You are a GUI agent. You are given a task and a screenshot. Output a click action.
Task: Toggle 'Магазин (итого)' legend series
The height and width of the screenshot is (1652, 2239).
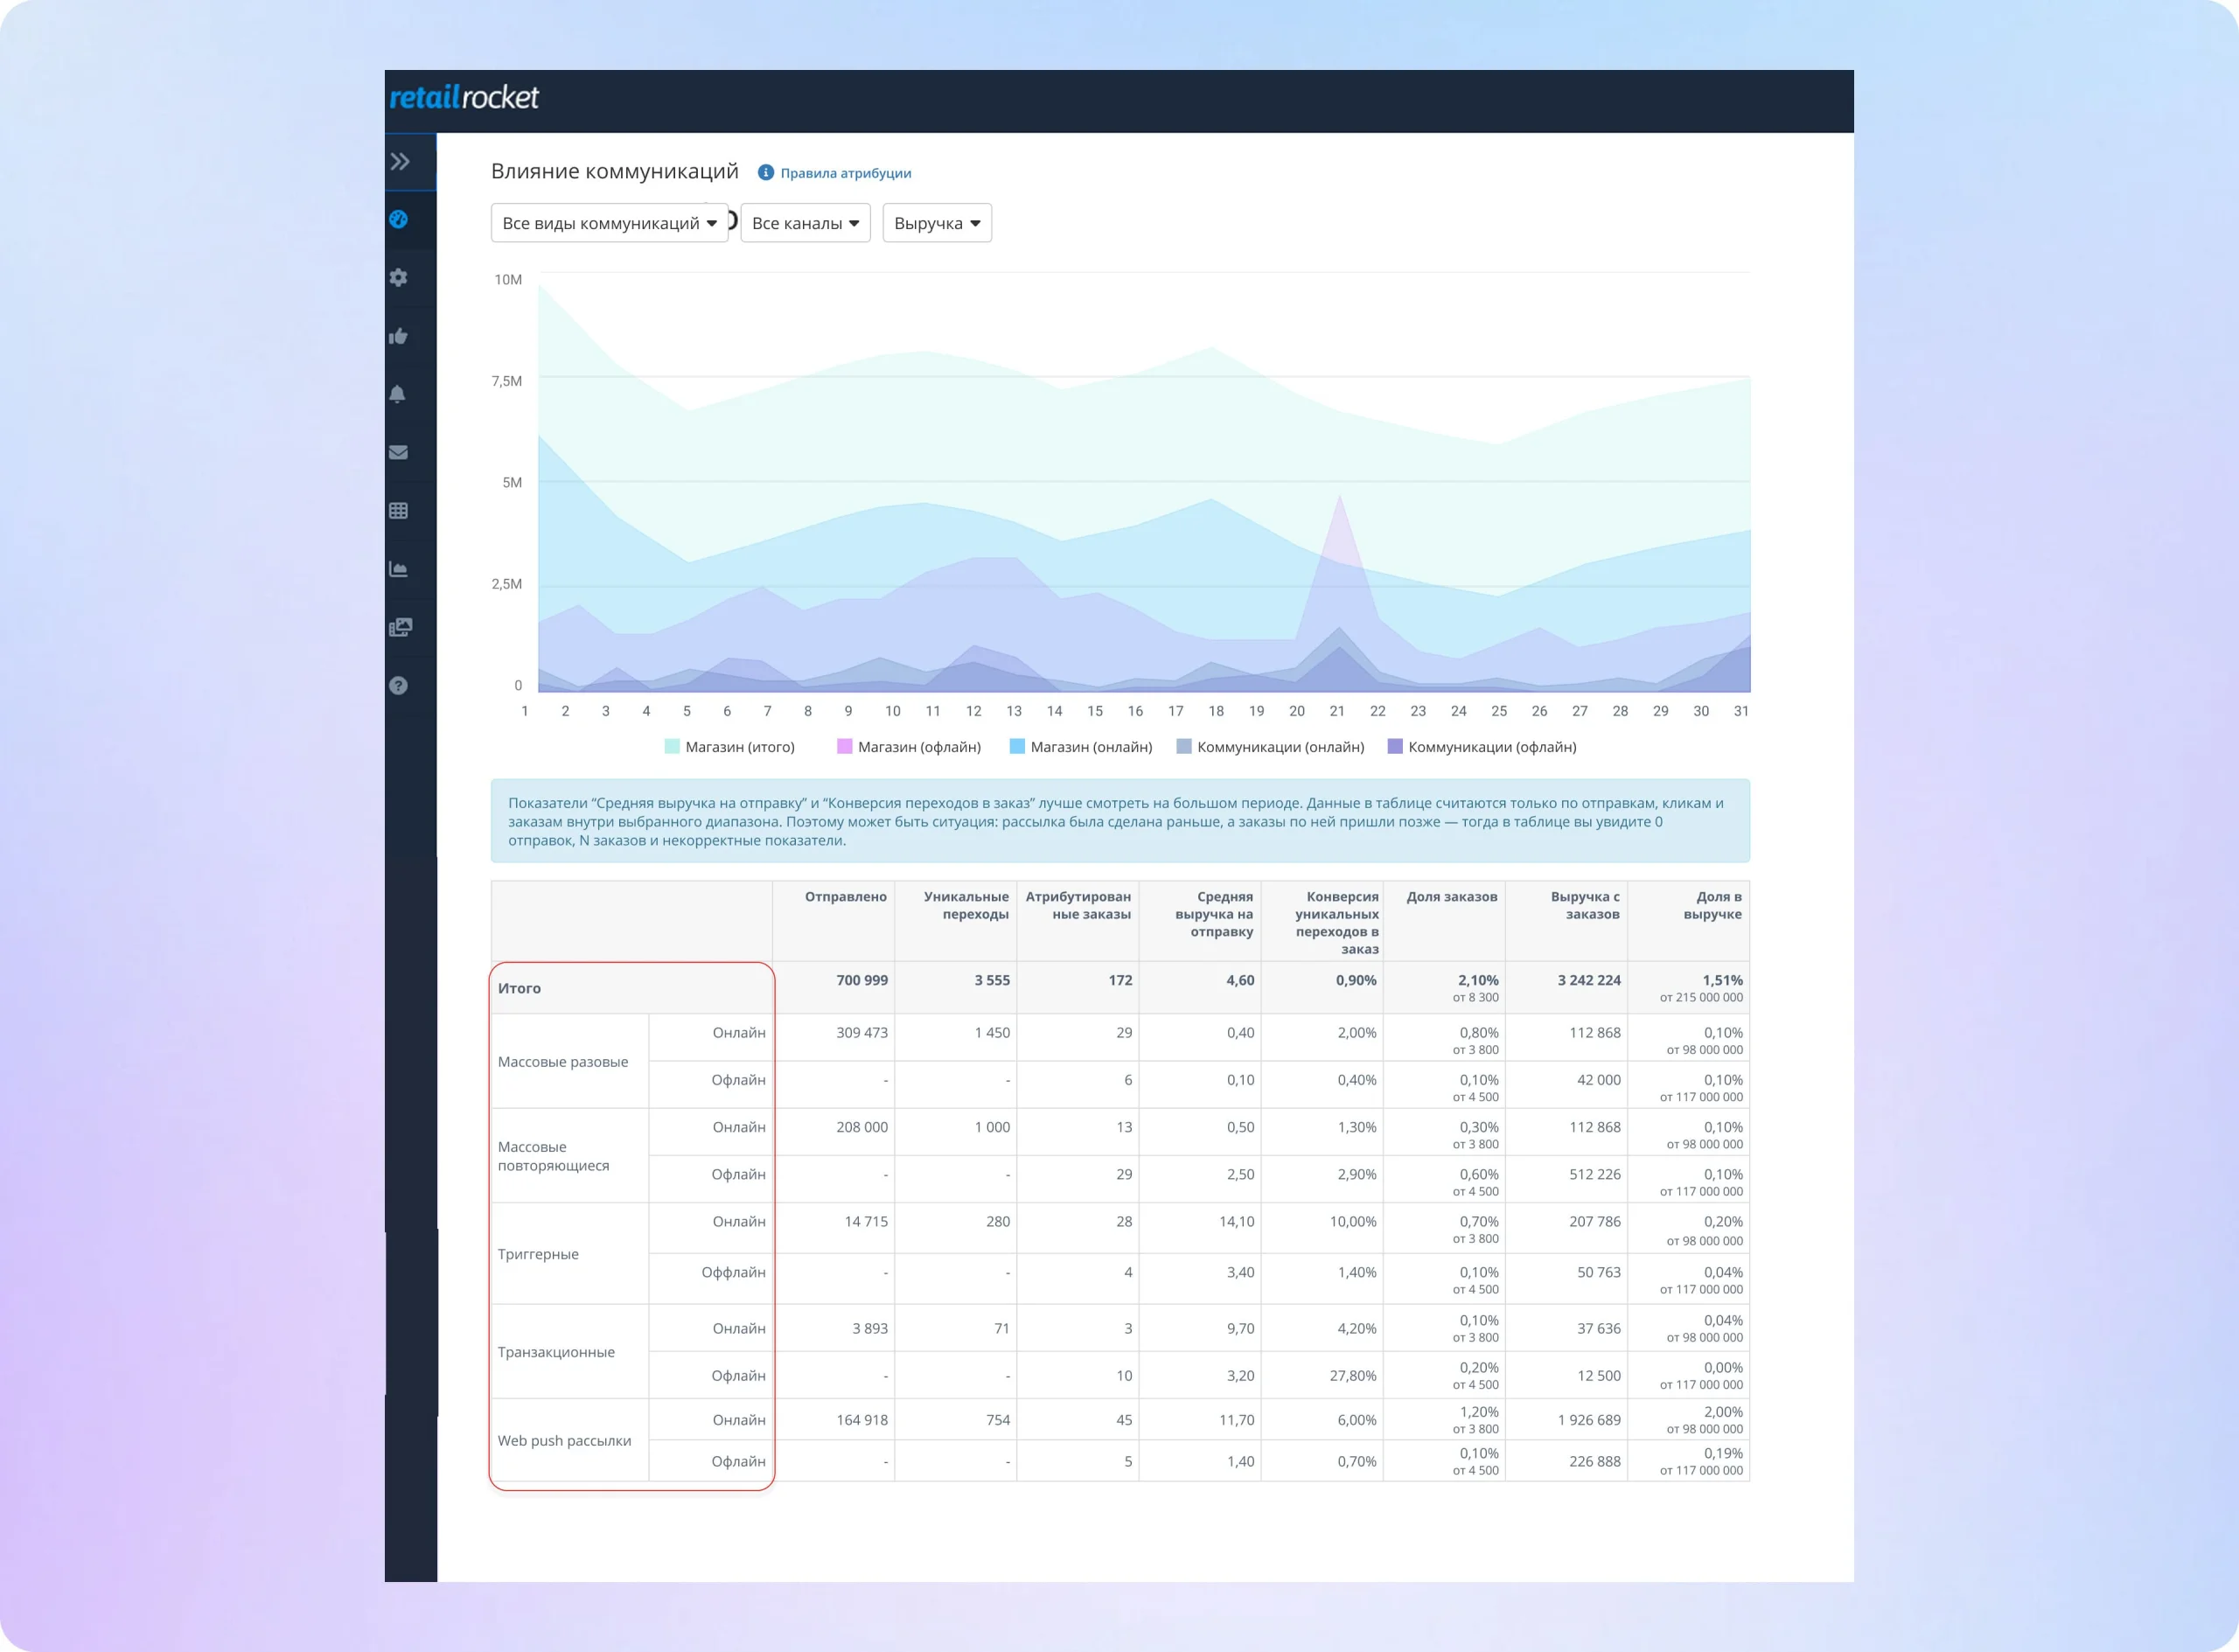coord(739,747)
